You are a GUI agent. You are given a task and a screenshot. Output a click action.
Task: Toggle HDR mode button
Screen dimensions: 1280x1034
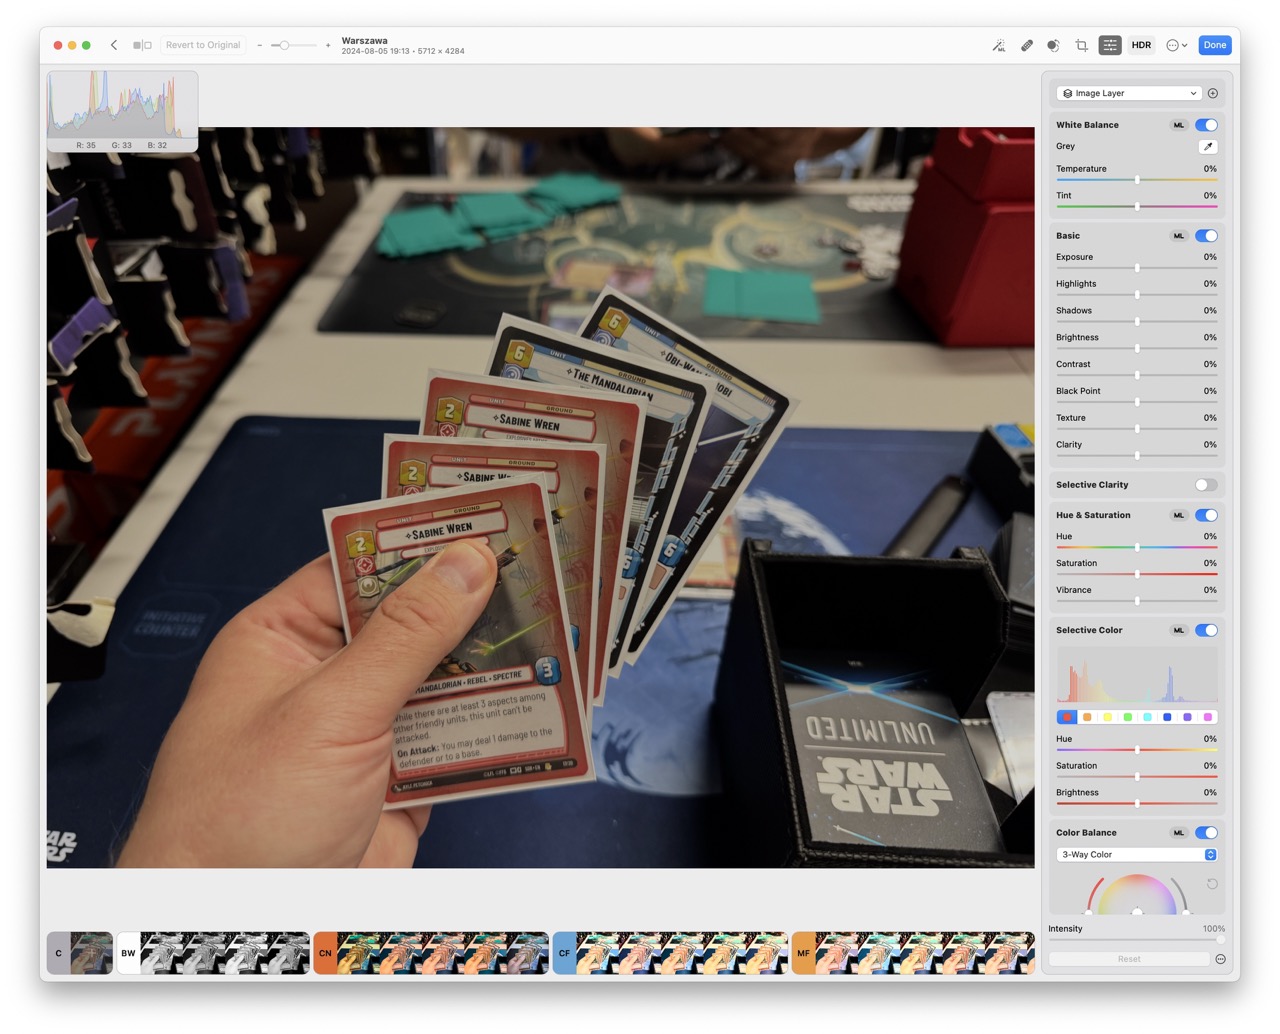pos(1141,45)
